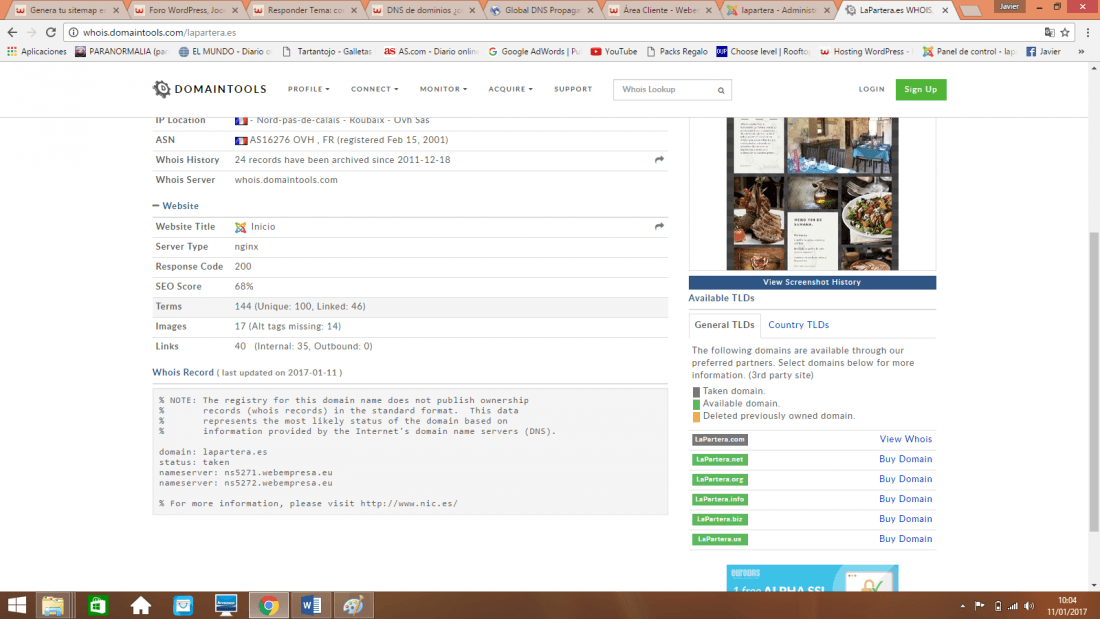Open the PROFILE dropdown menu

(309, 89)
